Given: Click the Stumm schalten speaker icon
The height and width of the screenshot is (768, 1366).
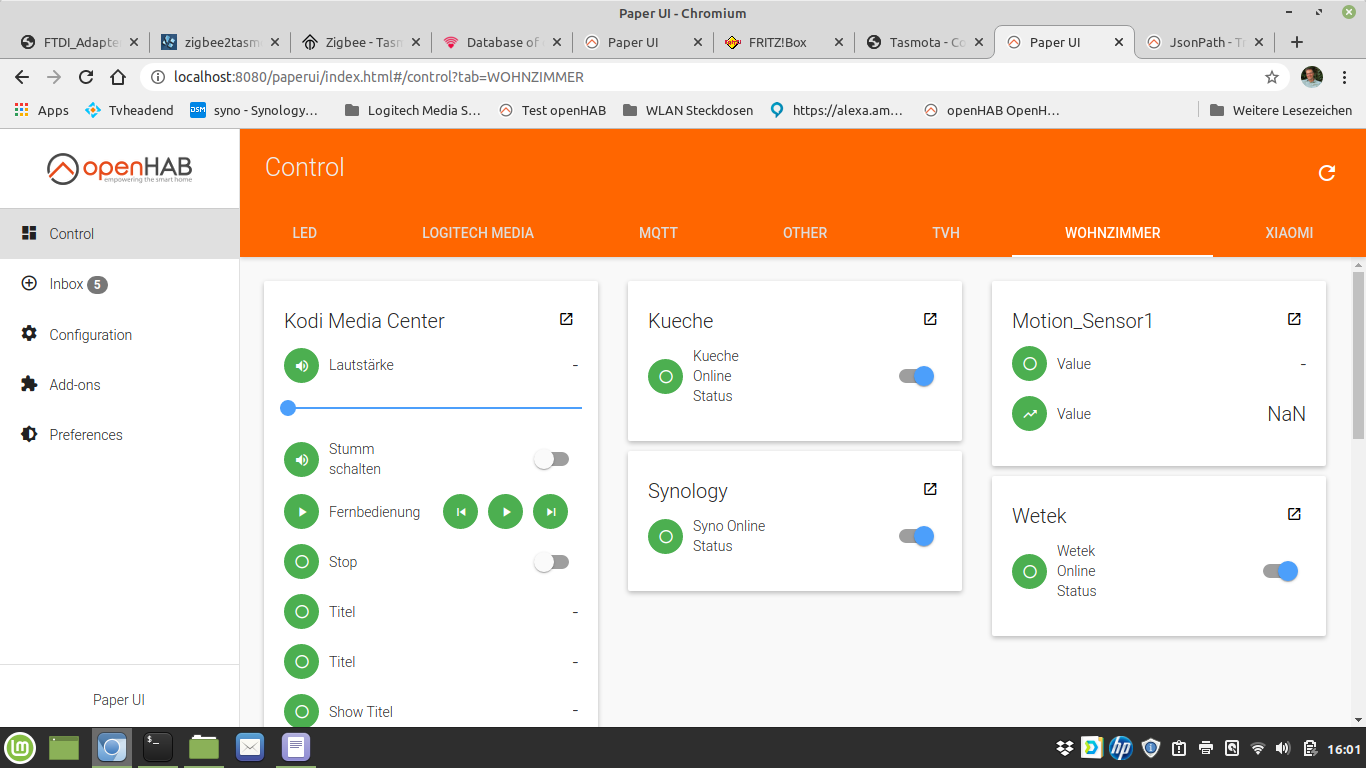Looking at the screenshot, I should tap(301, 459).
